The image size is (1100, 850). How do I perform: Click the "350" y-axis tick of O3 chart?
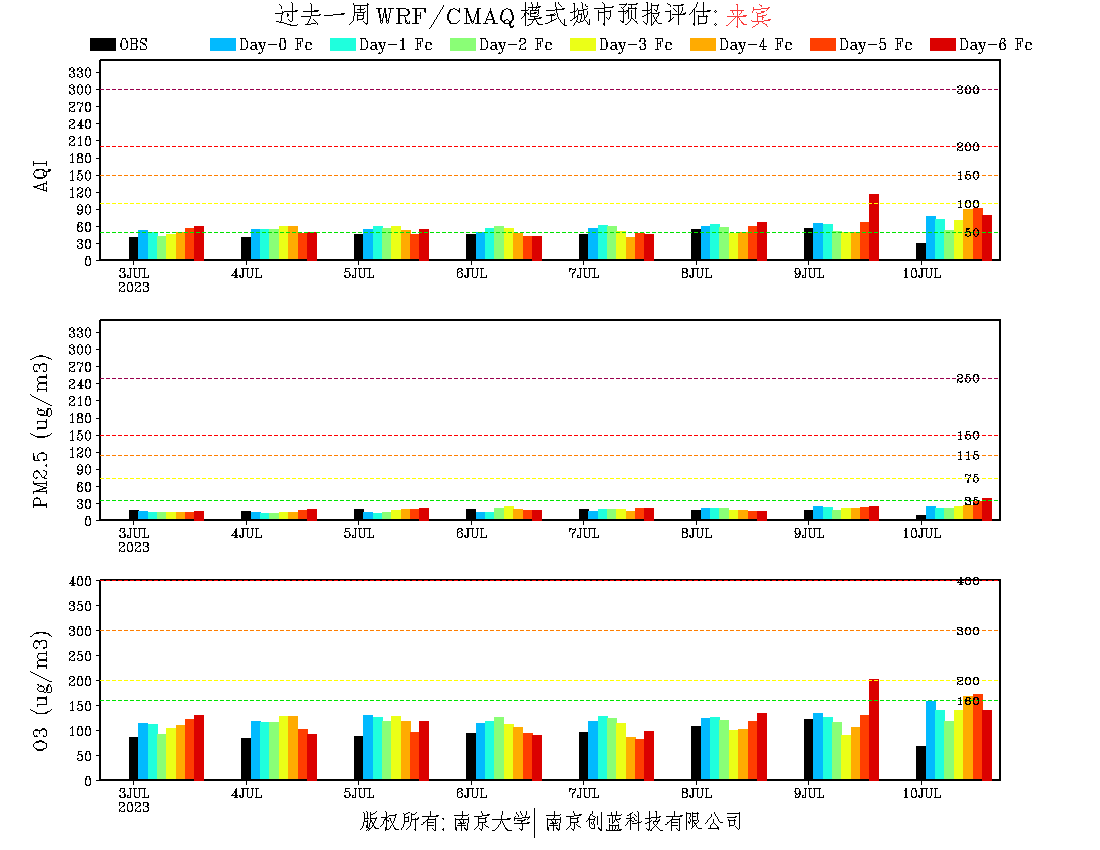tap(80, 606)
